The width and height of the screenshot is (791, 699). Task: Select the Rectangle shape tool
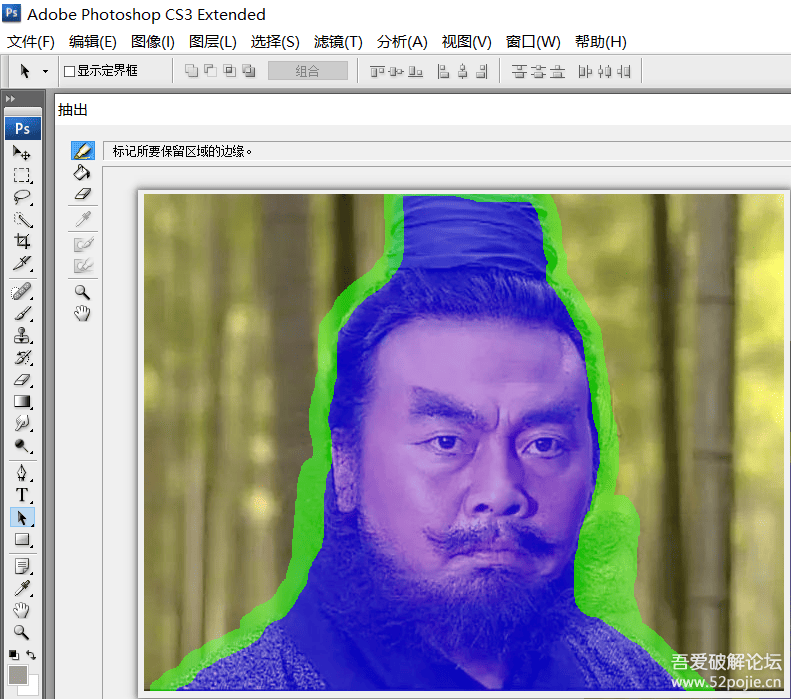pos(22,540)
